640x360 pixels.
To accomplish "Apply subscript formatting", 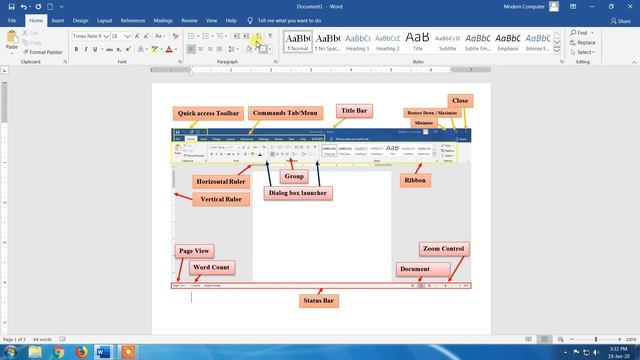I will point(119,49).
